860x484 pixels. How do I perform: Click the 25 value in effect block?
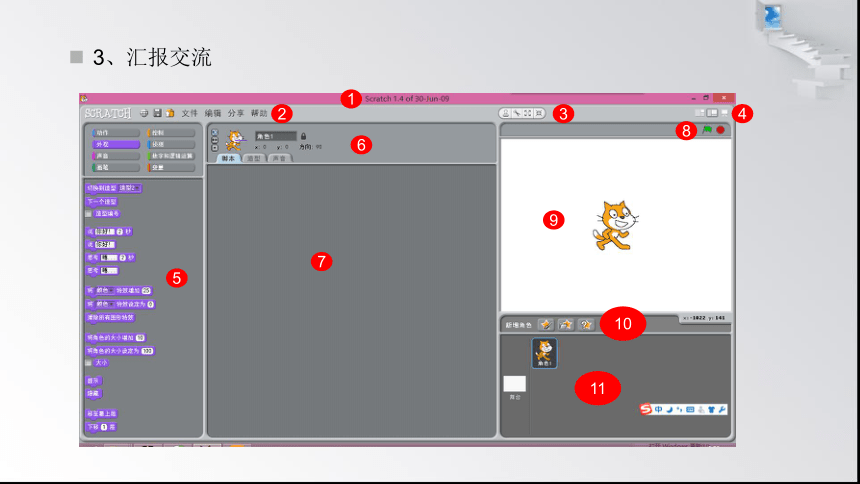click(146, 291)
